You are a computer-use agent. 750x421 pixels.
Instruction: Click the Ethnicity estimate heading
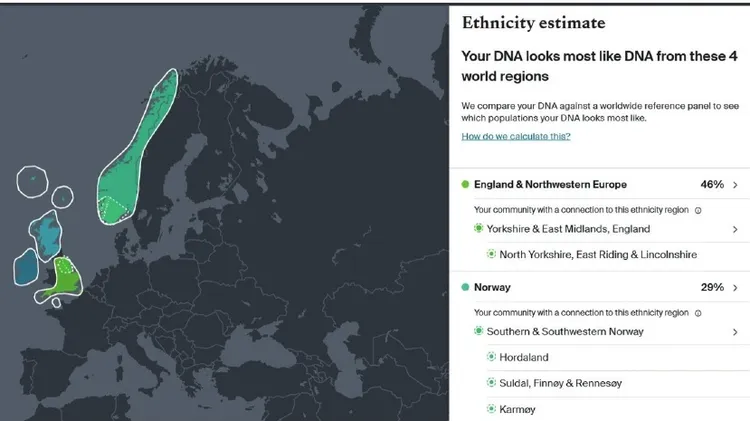[x=533, y=22]
